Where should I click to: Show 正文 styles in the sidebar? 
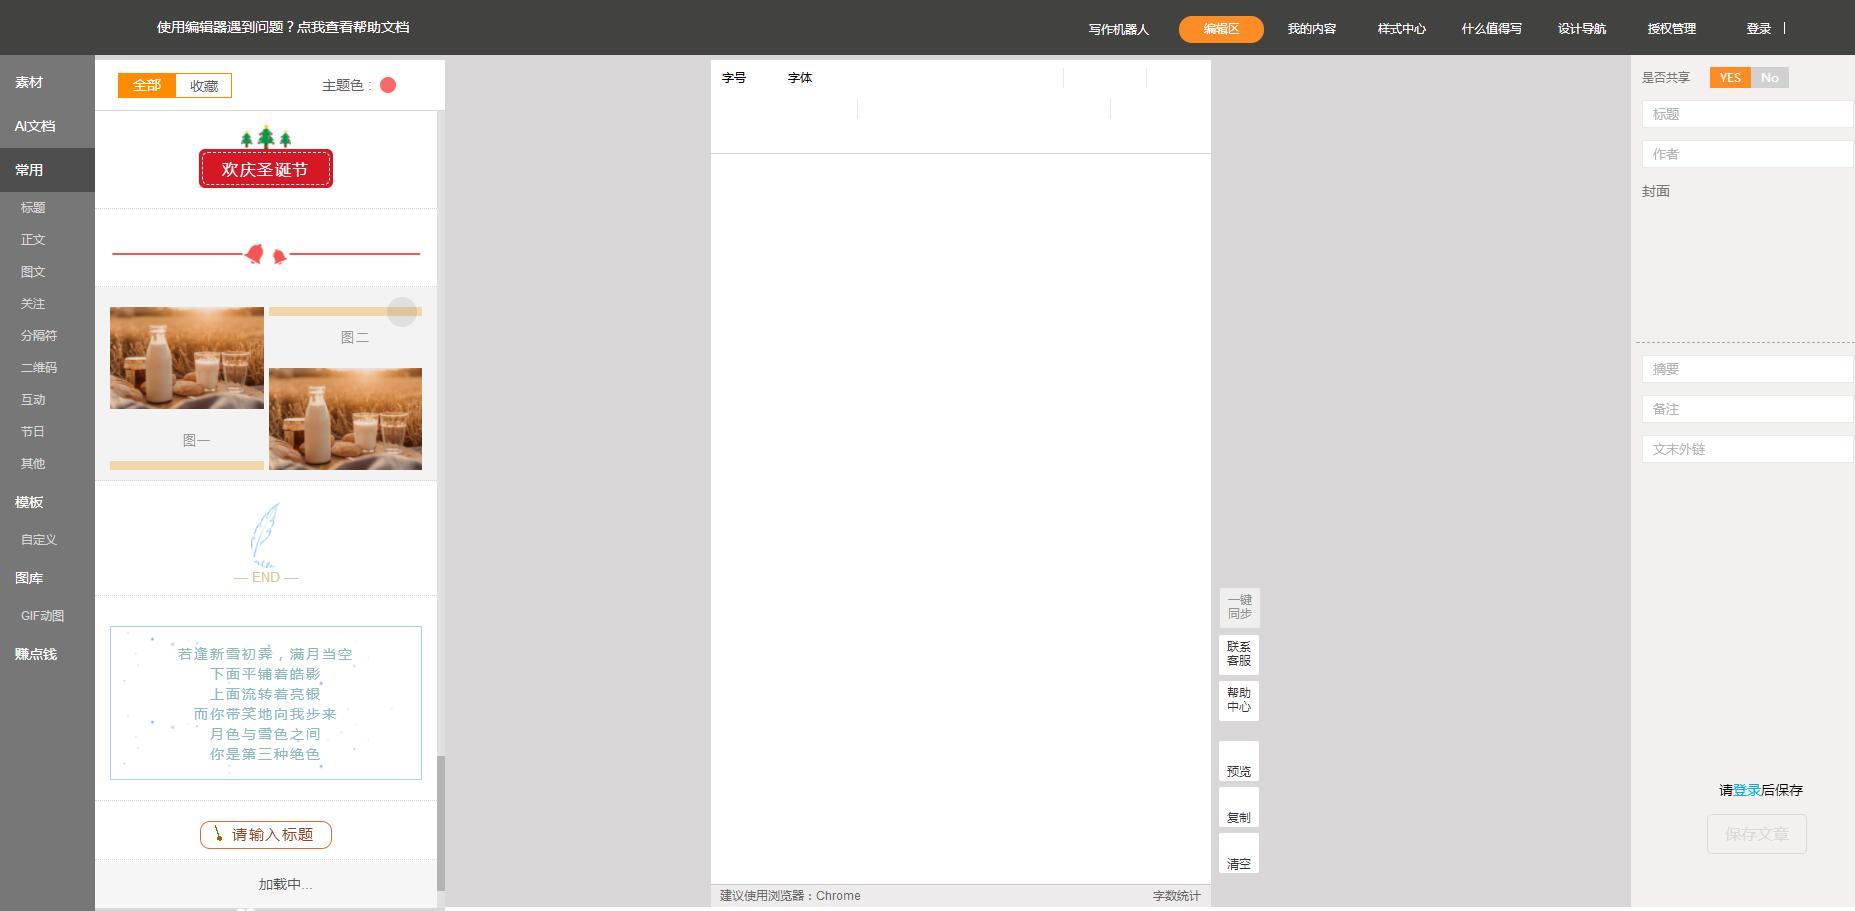[x=33, y=240]
